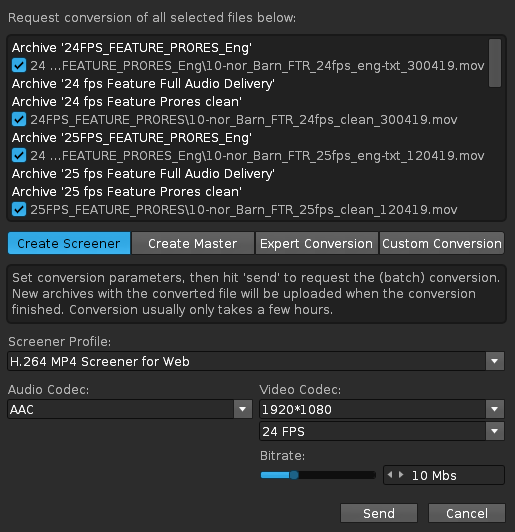The width and height of the screenshot is (515, 532).
Task: Expand the Screener Profile dropdown arrow
Action: [495, 361]
